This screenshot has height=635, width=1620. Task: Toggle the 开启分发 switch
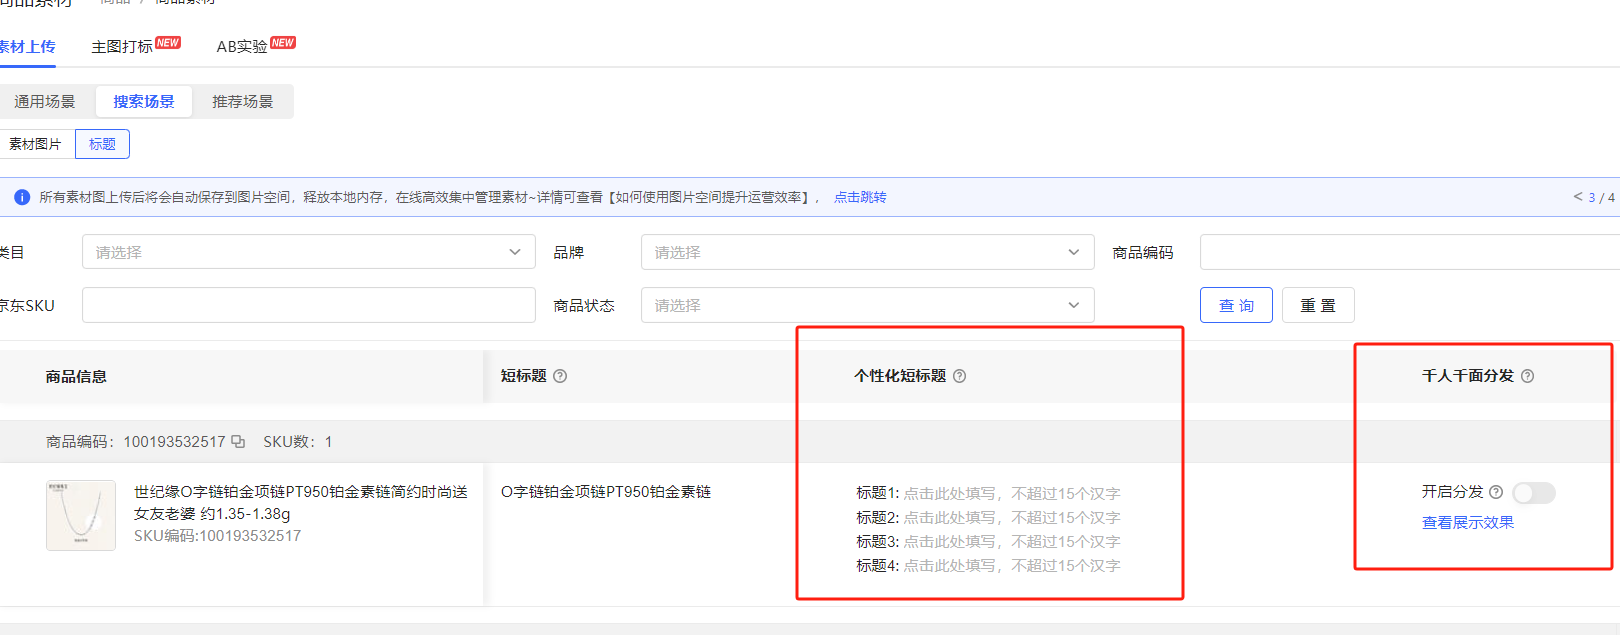pos(1533,492)
